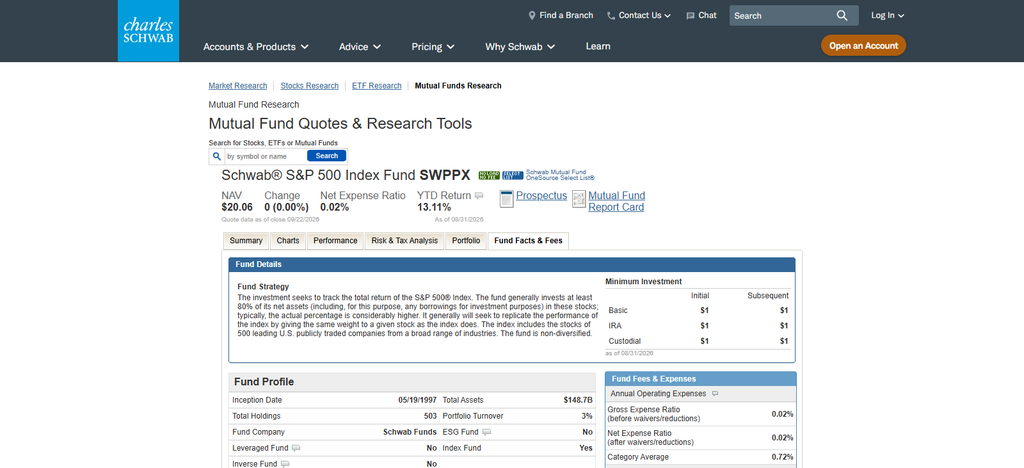Switch to the Risk & Tax Analysis tab
The height and width of the screenshot is (468, 1024).
tap(404, 241)
